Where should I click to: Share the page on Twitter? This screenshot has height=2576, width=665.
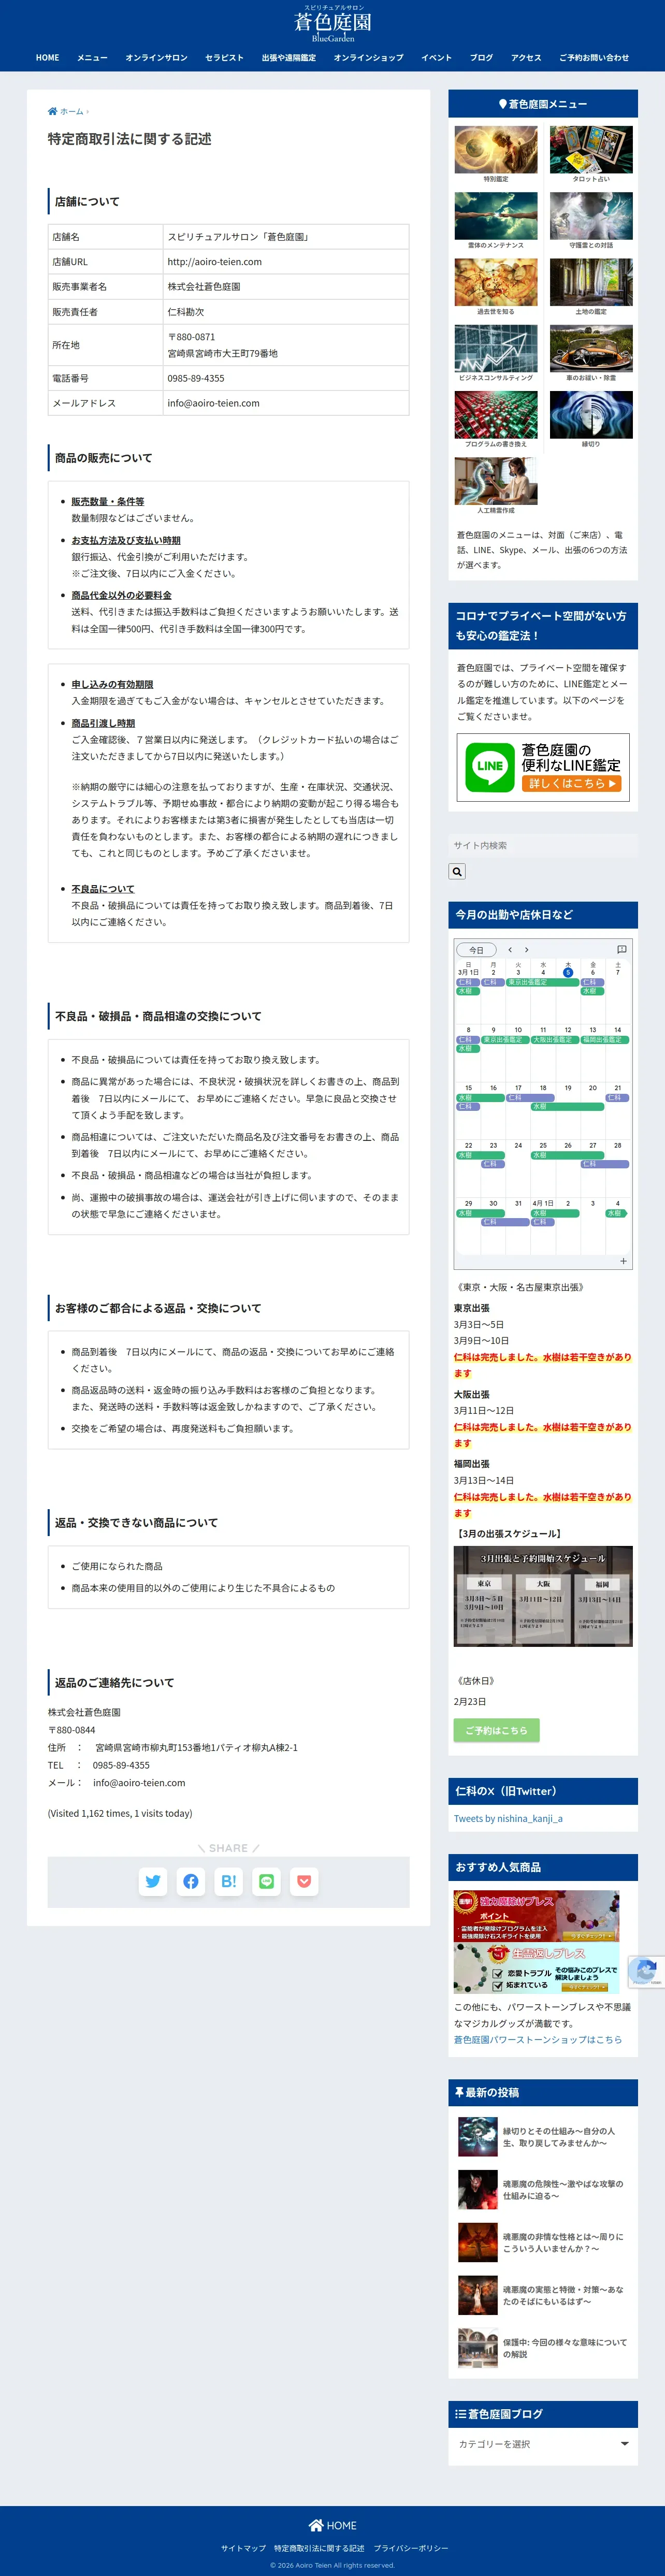(153, 1881)
